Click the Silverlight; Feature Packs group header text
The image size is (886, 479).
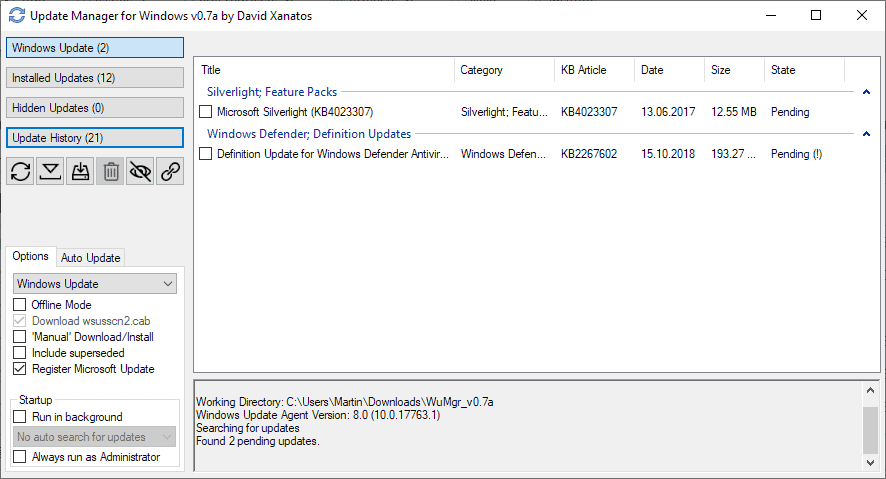coord(272,92)
